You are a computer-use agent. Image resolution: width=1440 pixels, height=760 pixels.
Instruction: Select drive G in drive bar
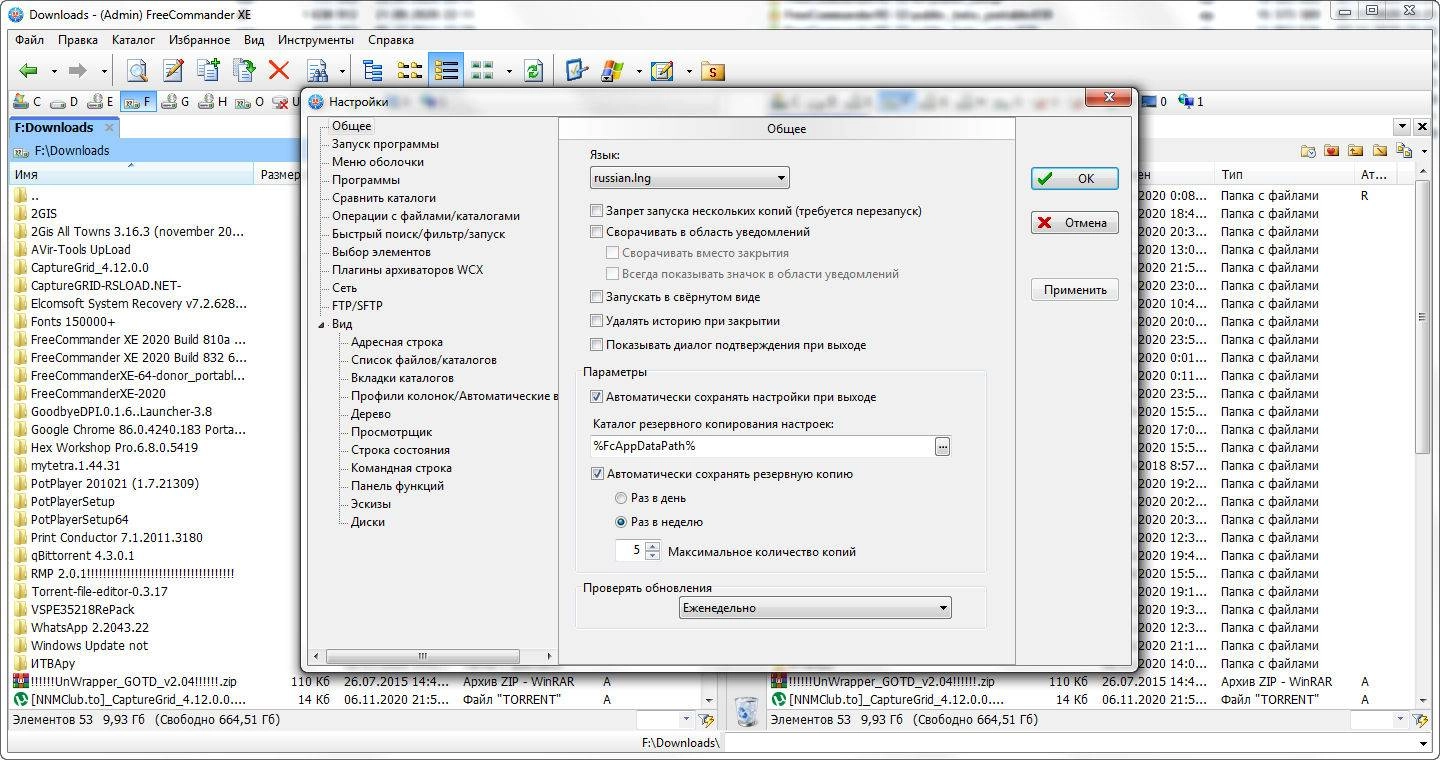pyautogui.click(x=174, y=102)
